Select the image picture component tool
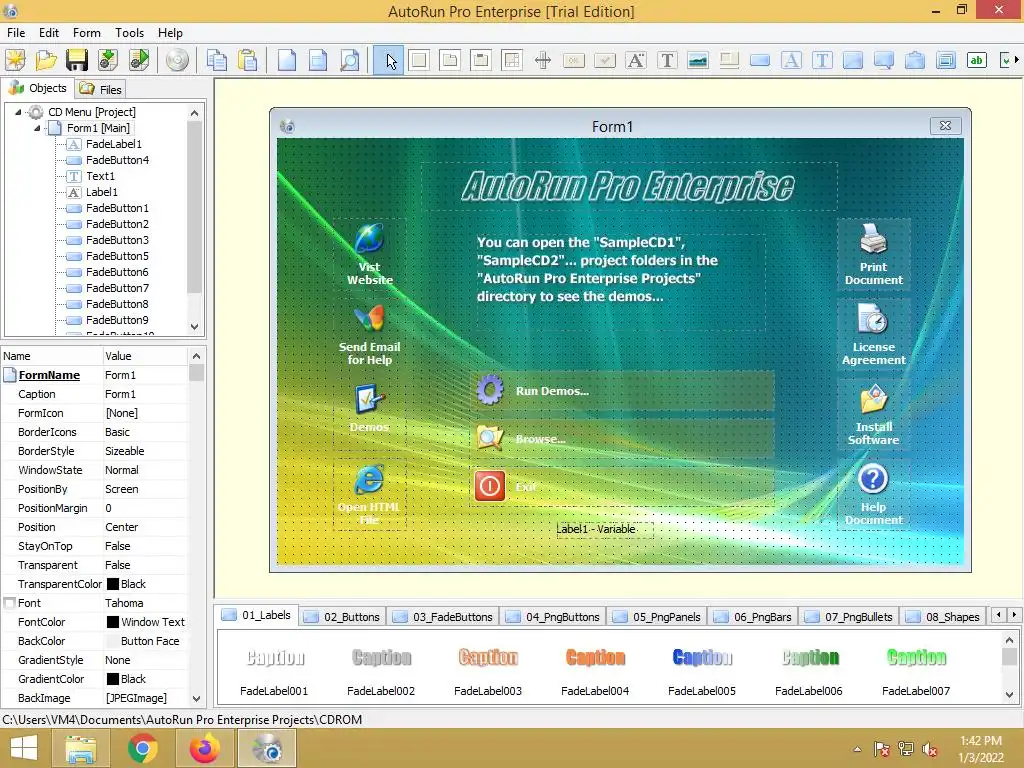Image resolution: width=1024 pixels, height=768 pixels. [698, 60]
